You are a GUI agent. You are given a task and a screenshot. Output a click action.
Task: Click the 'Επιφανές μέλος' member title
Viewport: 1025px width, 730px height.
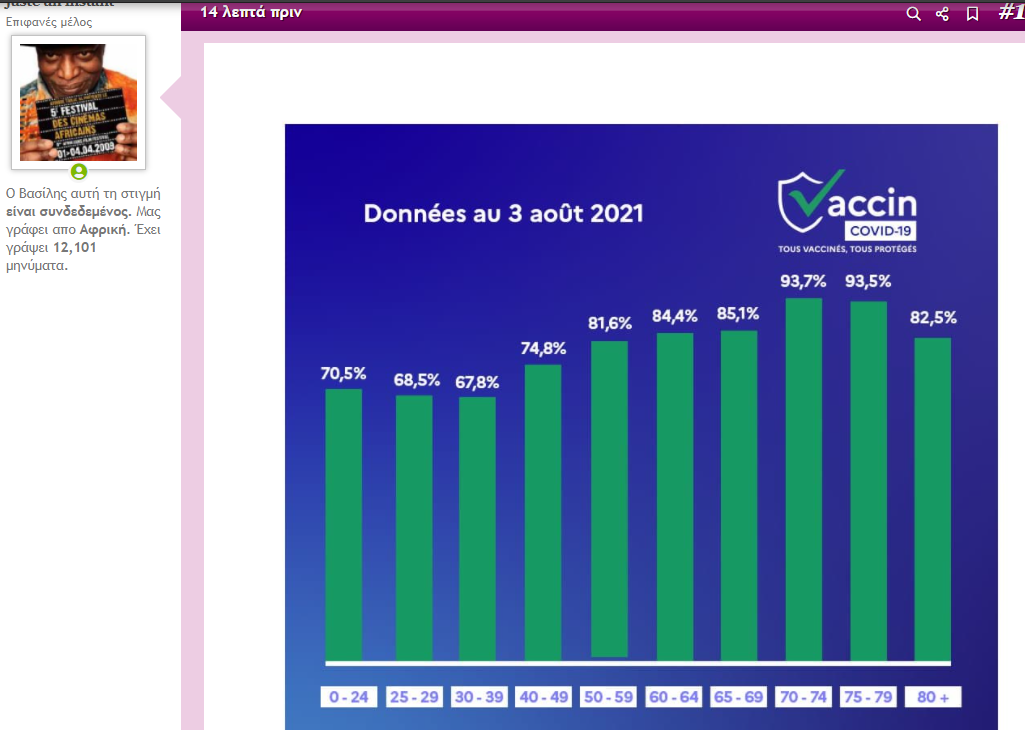(49, 22)
